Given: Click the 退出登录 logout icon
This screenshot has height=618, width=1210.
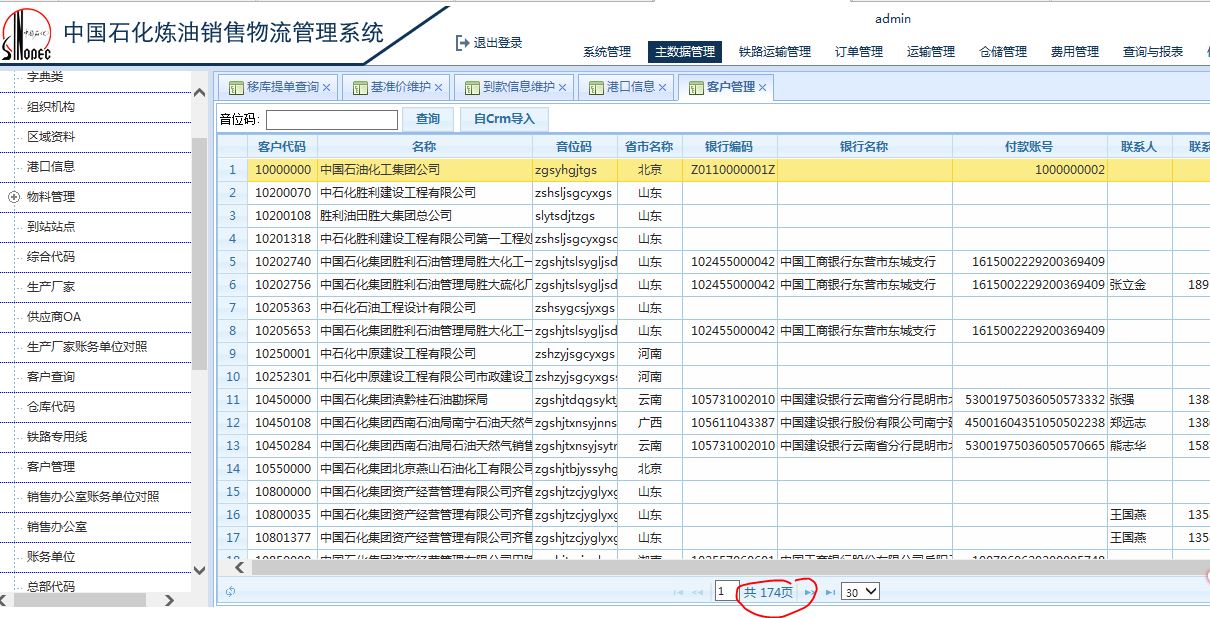Looking at the screenshot, I should (462, 43).
